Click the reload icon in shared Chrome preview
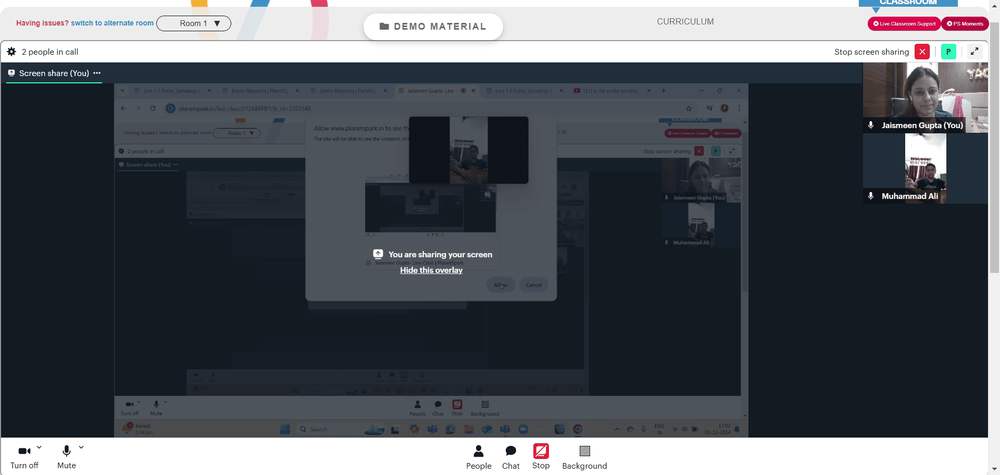Screen dimensions: 1000x475 point(153,108)
